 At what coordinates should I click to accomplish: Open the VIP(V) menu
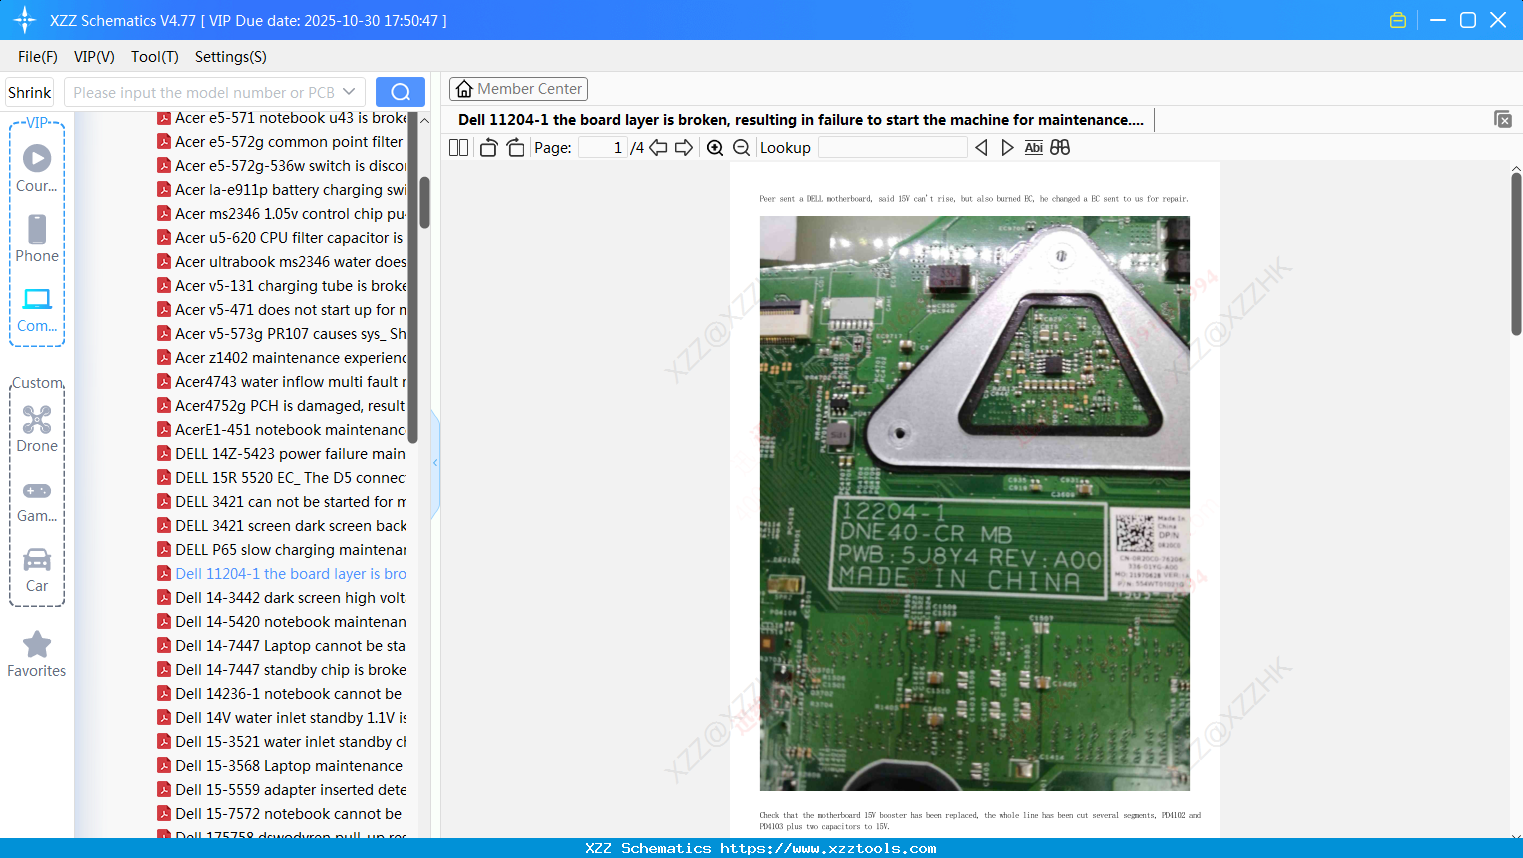click(94, 57)
